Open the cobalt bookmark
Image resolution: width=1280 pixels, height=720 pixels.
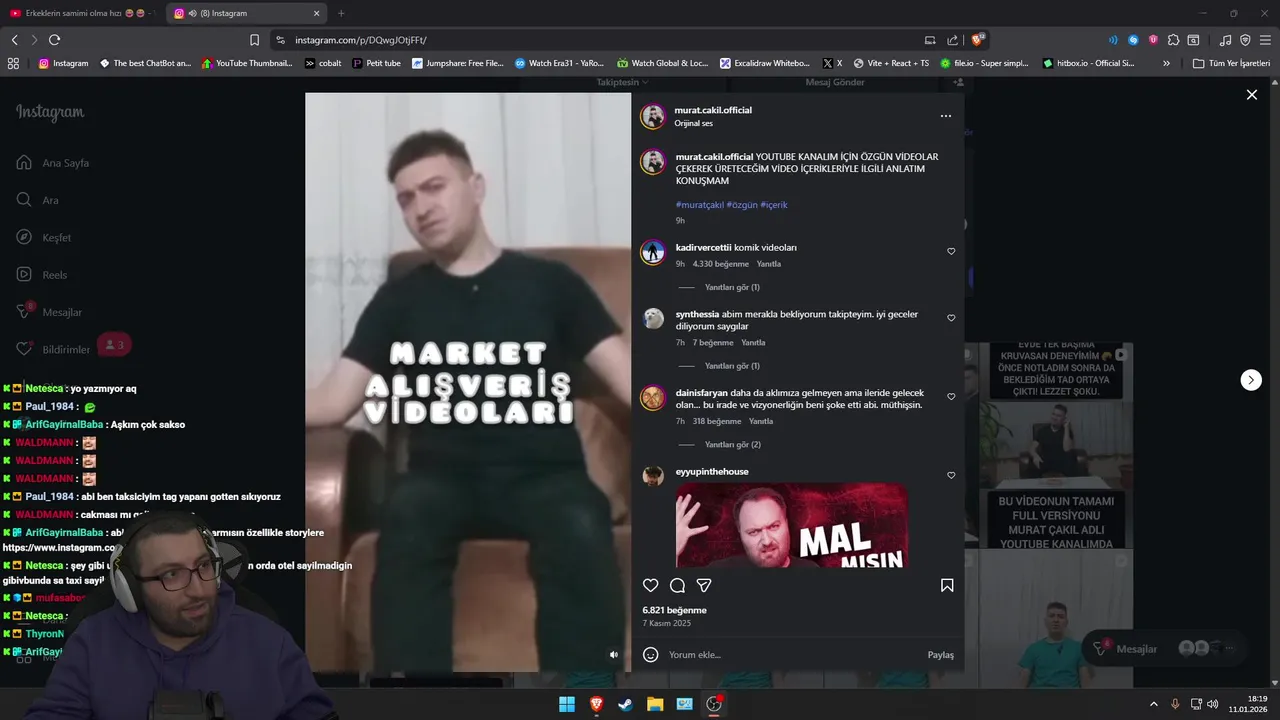pyautogui.click(x=323, y=63)
